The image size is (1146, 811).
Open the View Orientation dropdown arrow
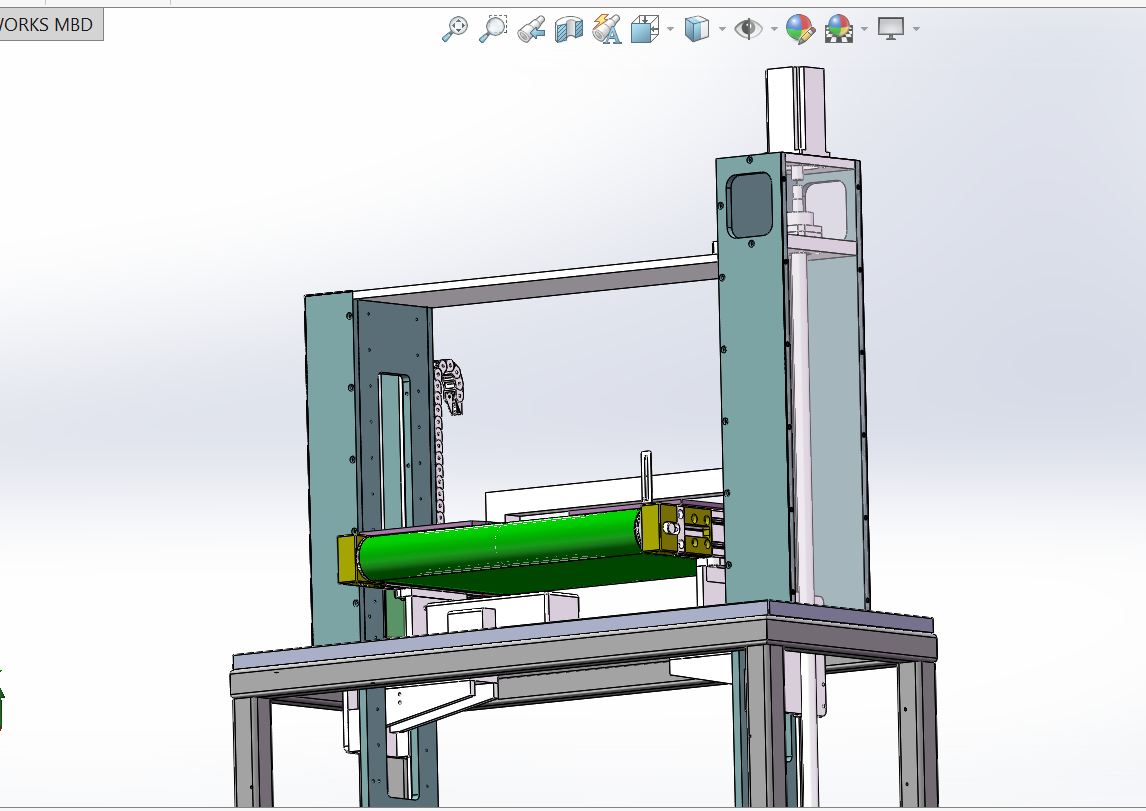pos(670,29)
